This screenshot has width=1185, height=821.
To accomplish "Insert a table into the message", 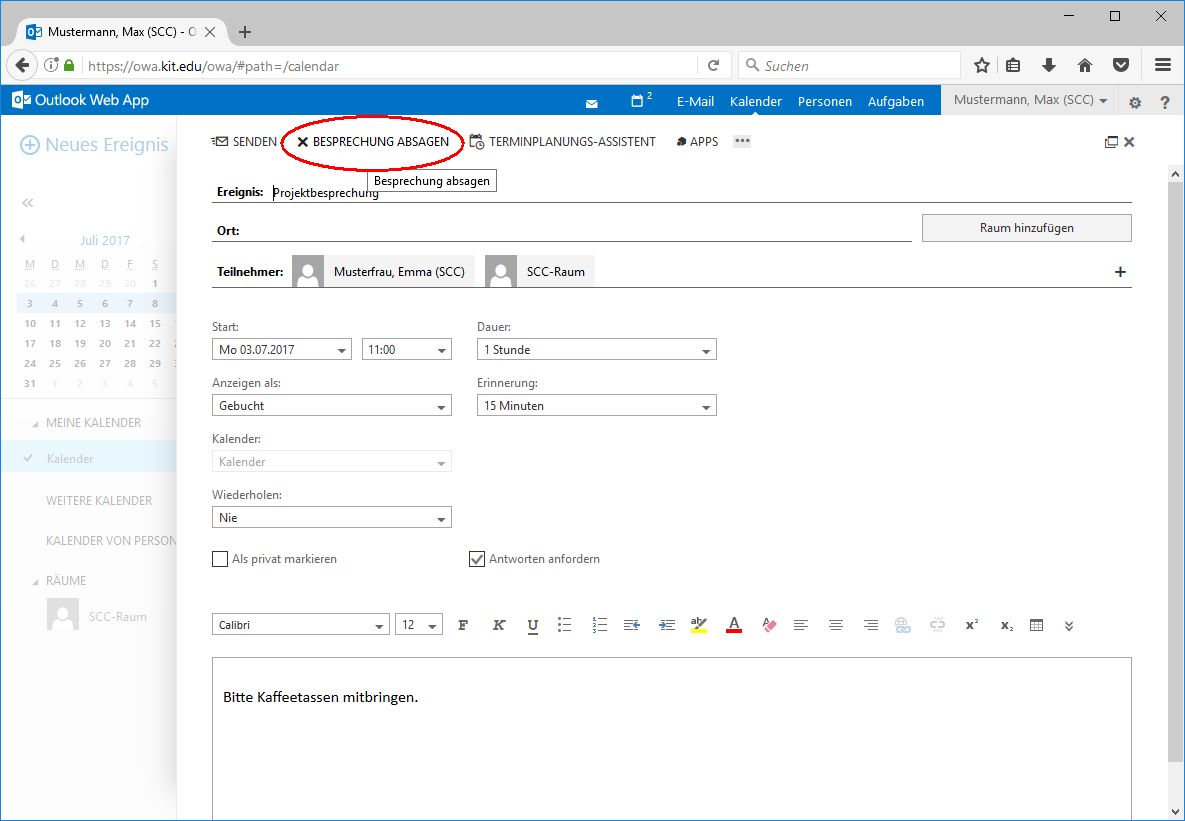I will [1037, 625].
